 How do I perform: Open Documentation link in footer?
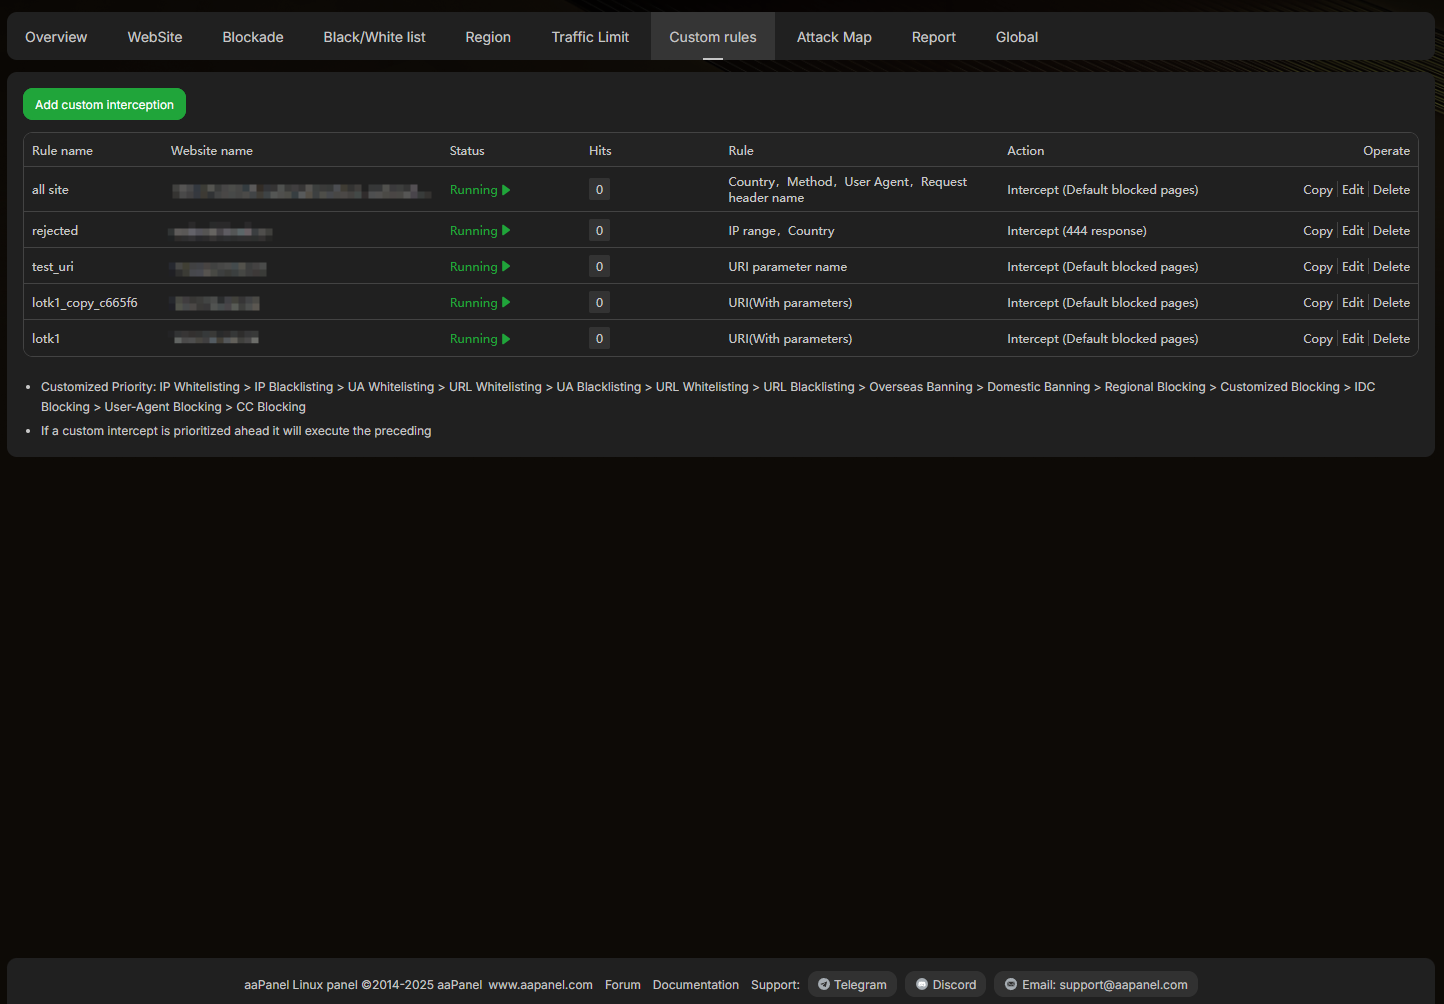[x=695, y=985]
